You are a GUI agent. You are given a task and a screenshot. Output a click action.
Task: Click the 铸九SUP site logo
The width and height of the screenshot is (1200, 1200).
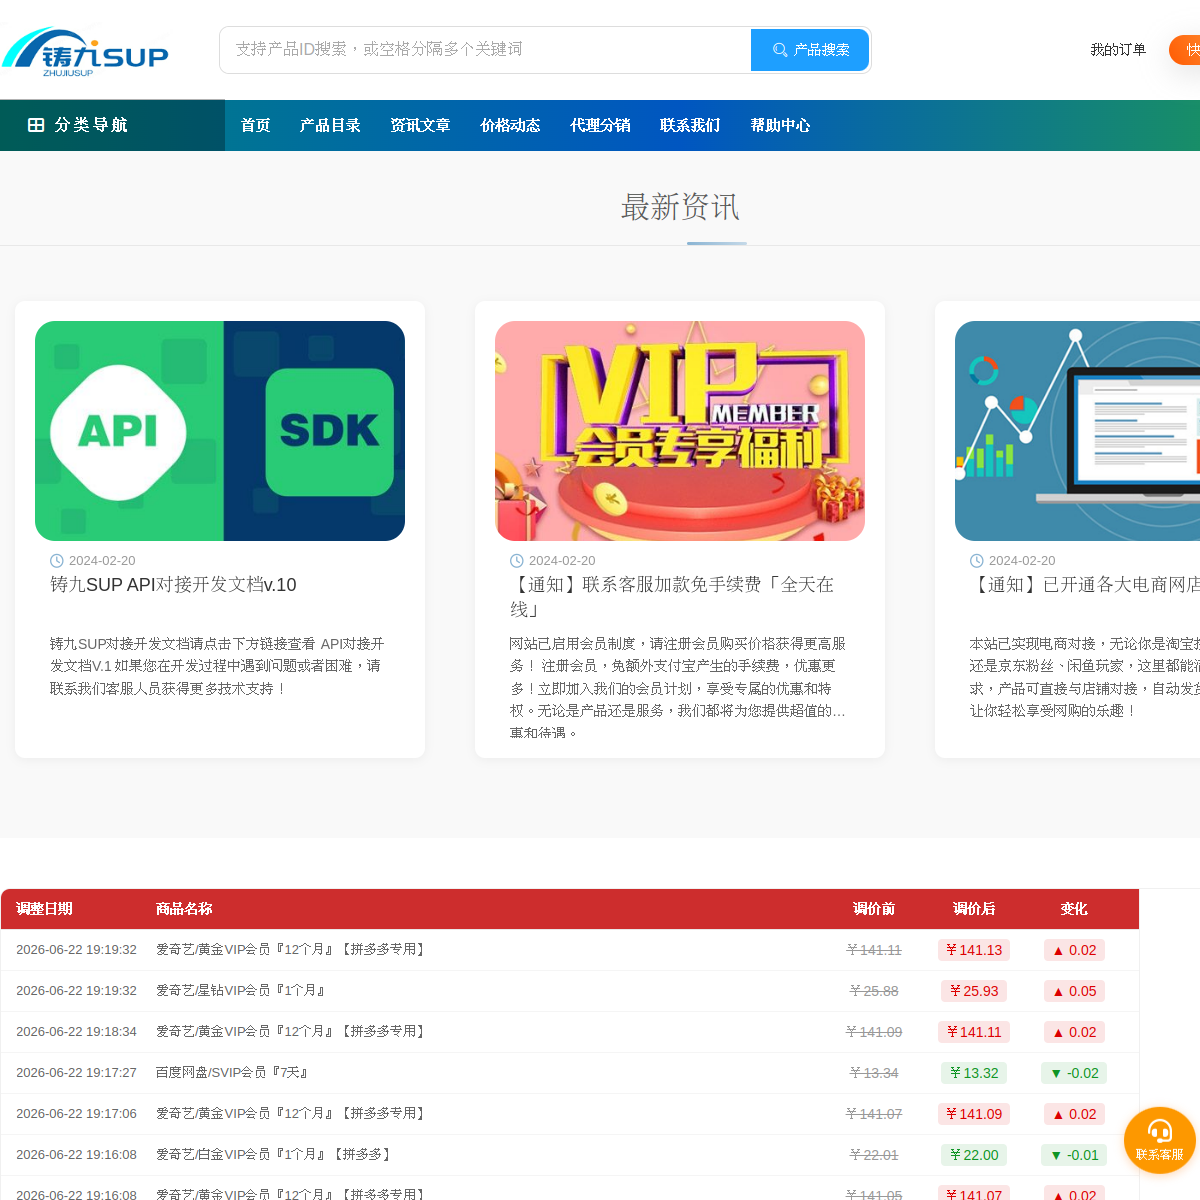point(85,52)
